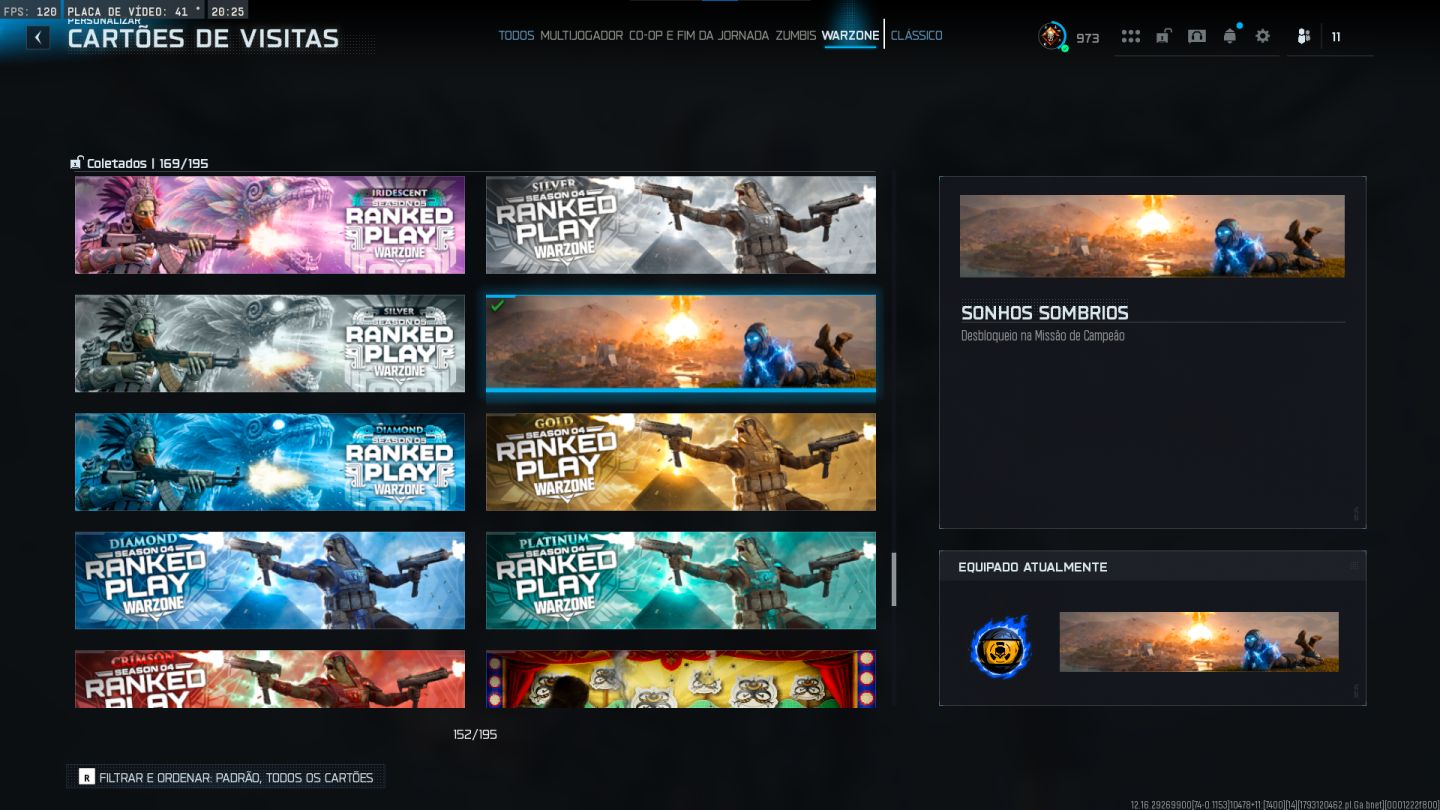The height and width of the screenshot is (810, 1440).
Task: Switch to the Zumbis tab
Action: point(796,35)
